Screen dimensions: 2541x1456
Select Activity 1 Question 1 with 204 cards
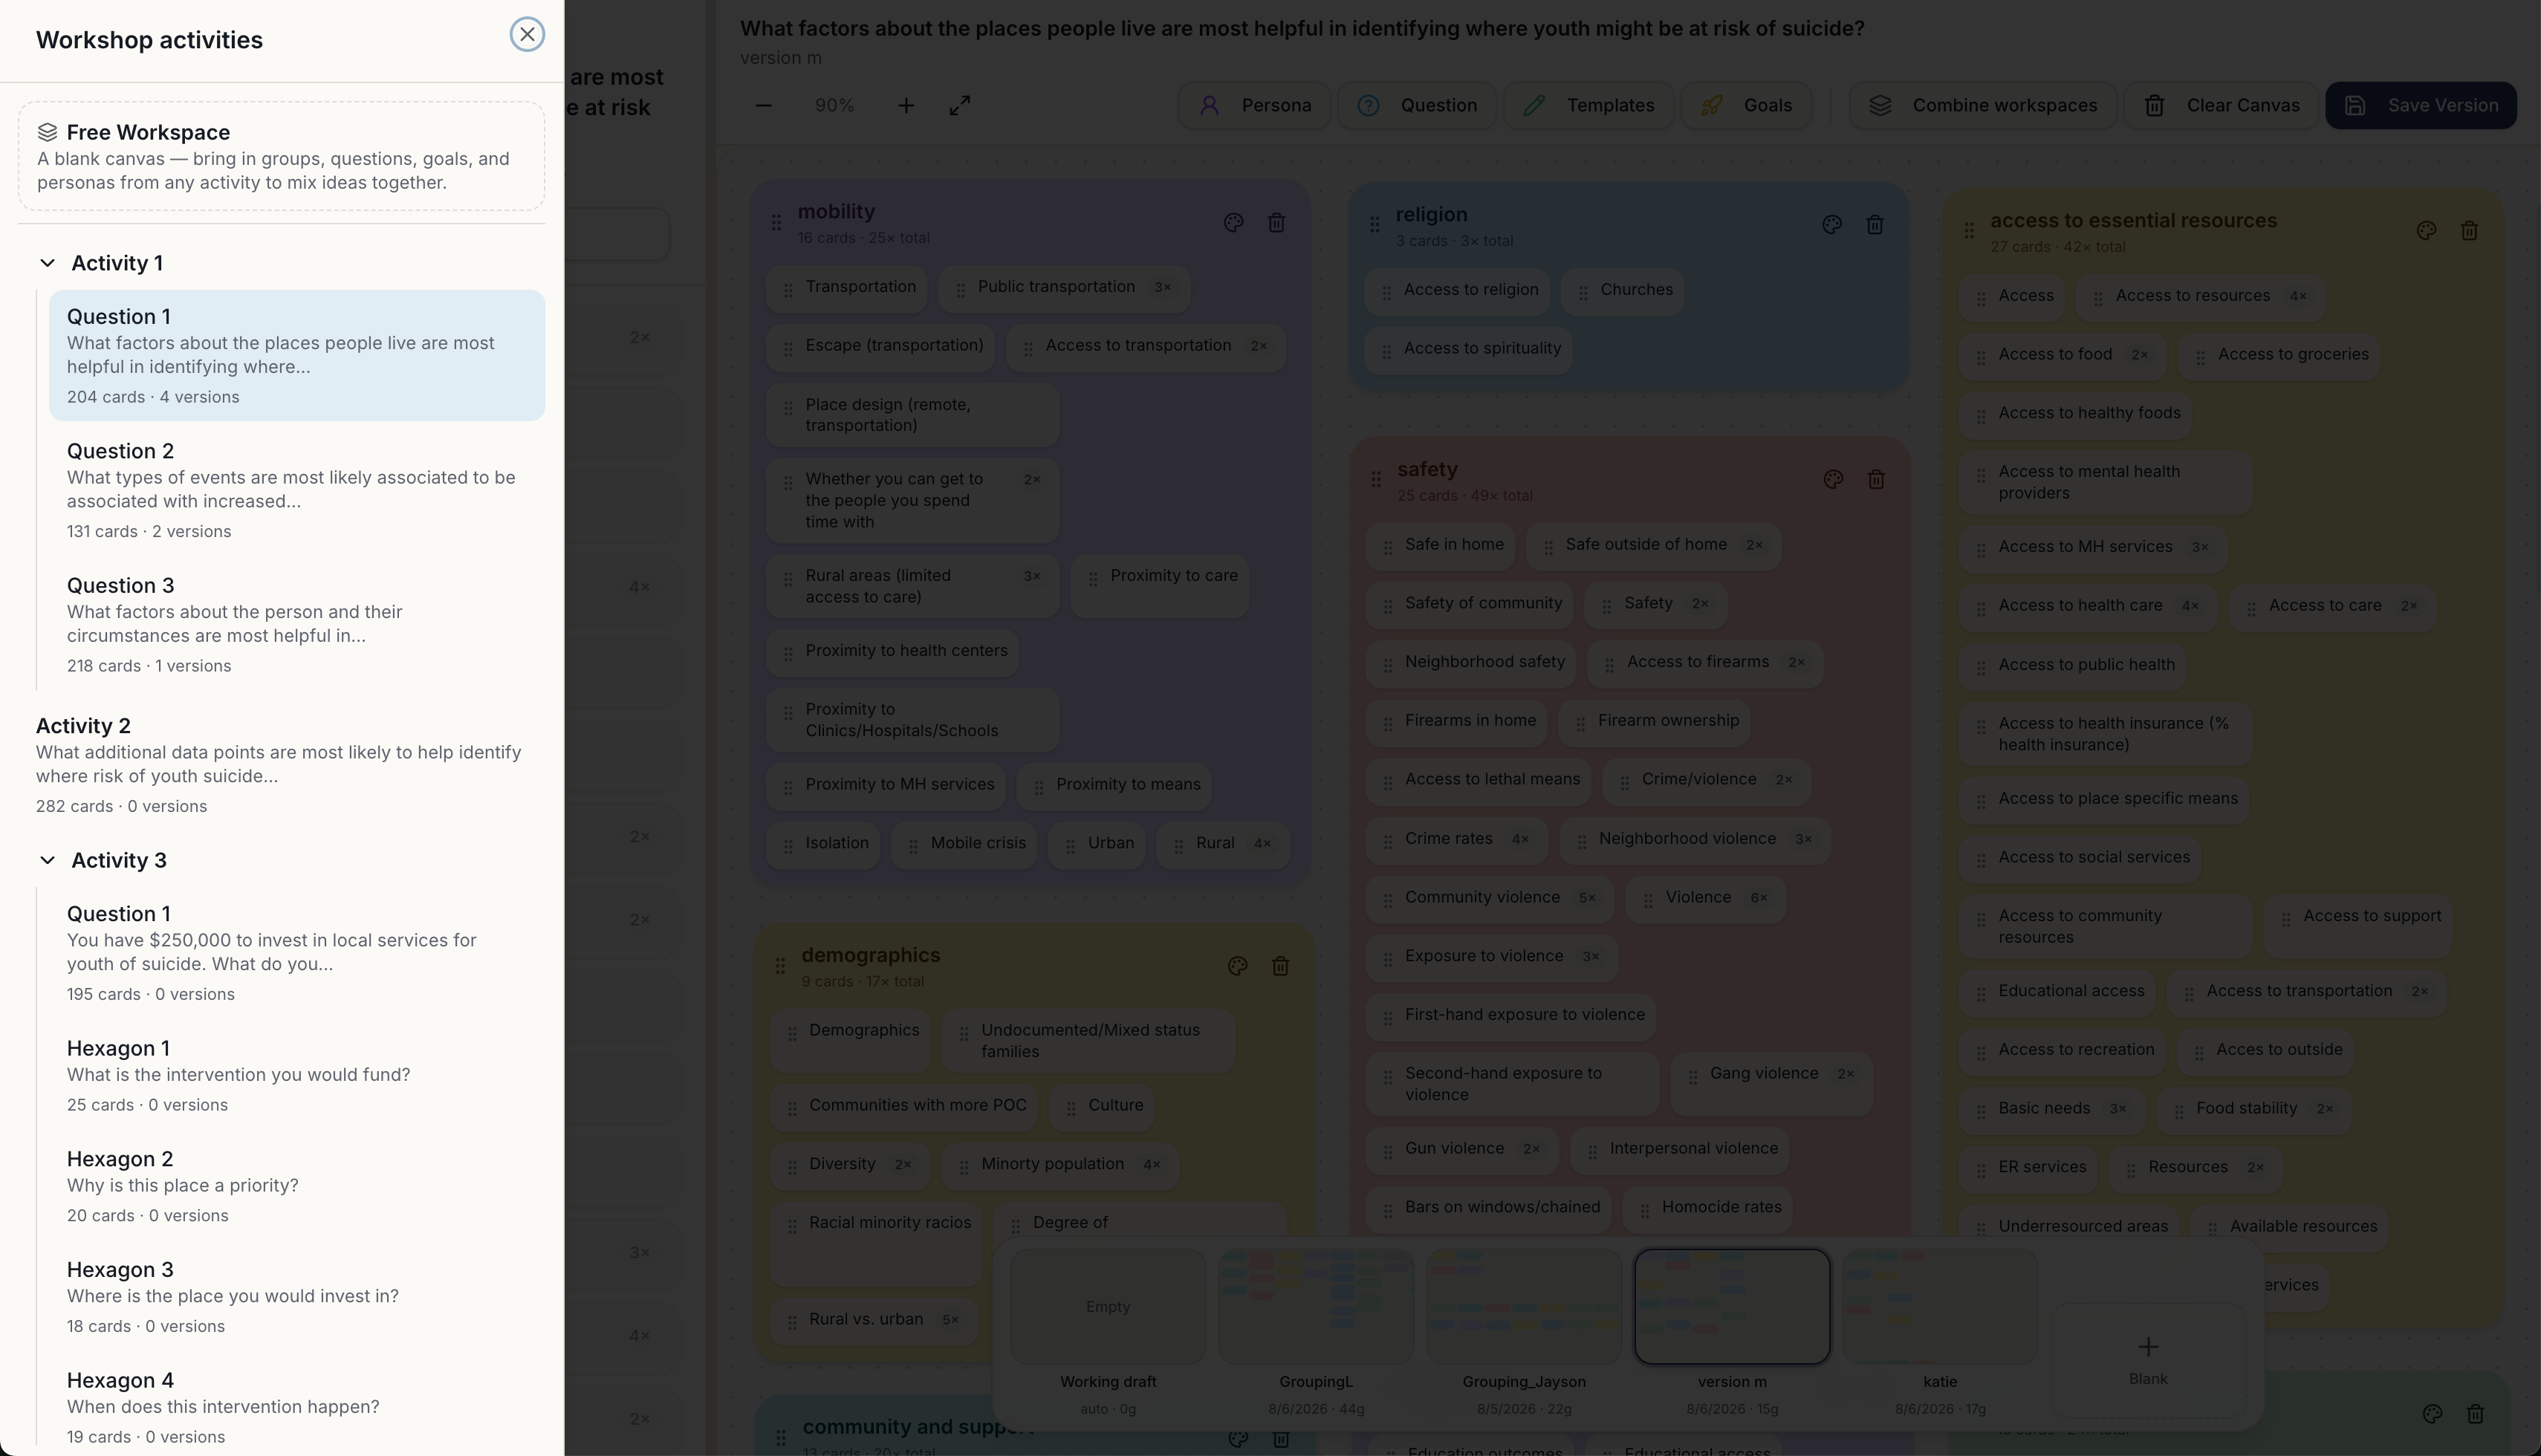pos(297,355)
